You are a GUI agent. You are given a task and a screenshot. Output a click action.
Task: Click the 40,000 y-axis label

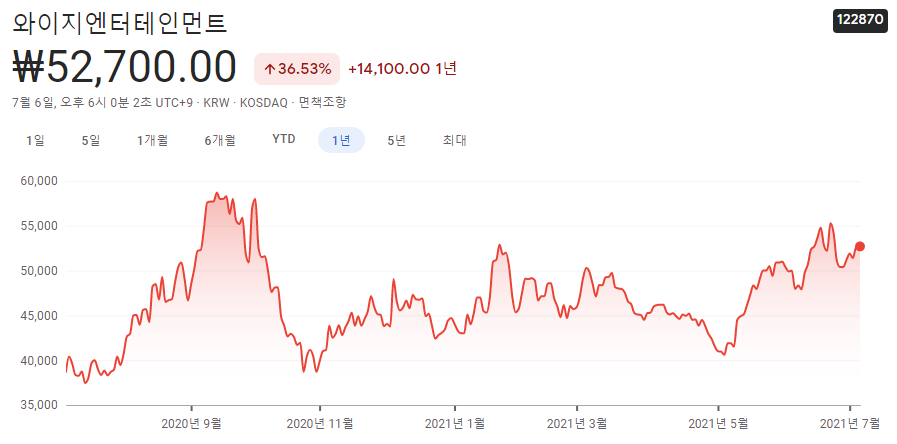tap(39, 360)
